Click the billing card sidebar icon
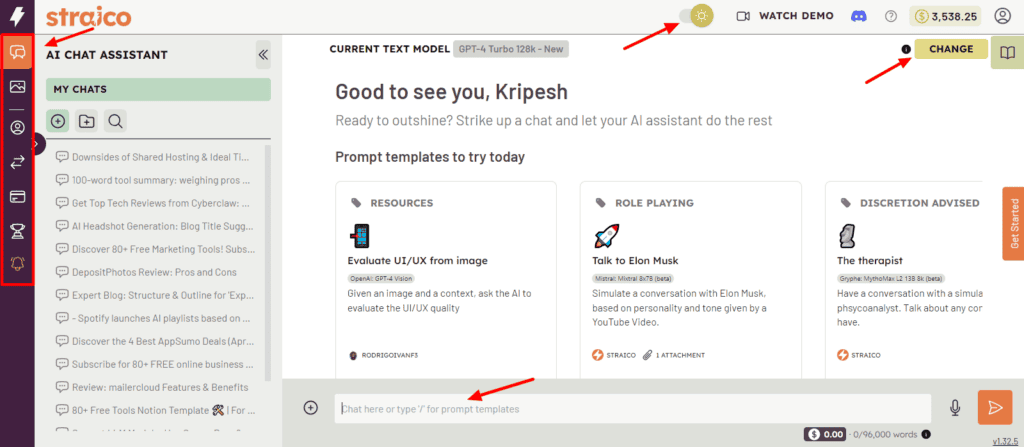The width and height of the screenshot is (1024, 447). click(17, 196)
